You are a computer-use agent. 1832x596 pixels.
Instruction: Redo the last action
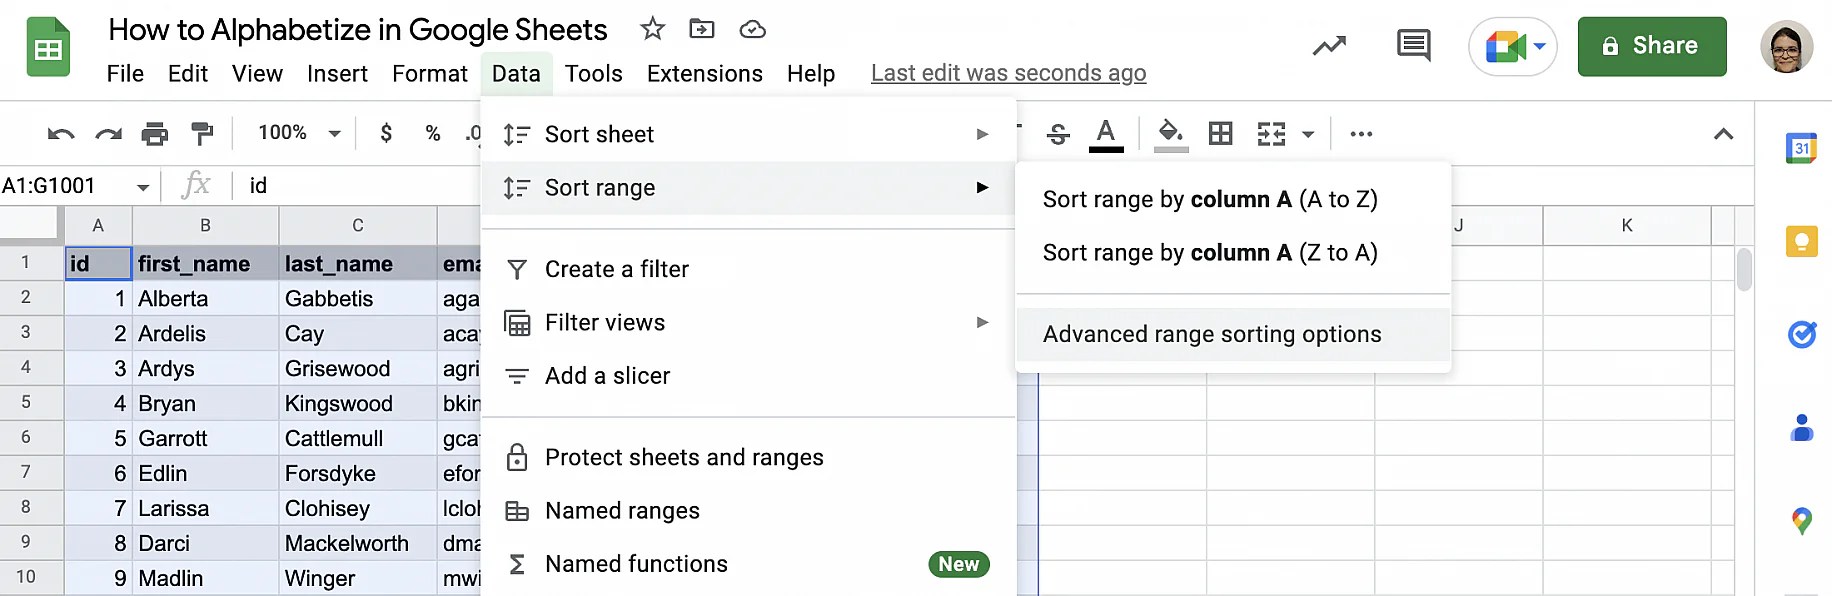(108, 133)
